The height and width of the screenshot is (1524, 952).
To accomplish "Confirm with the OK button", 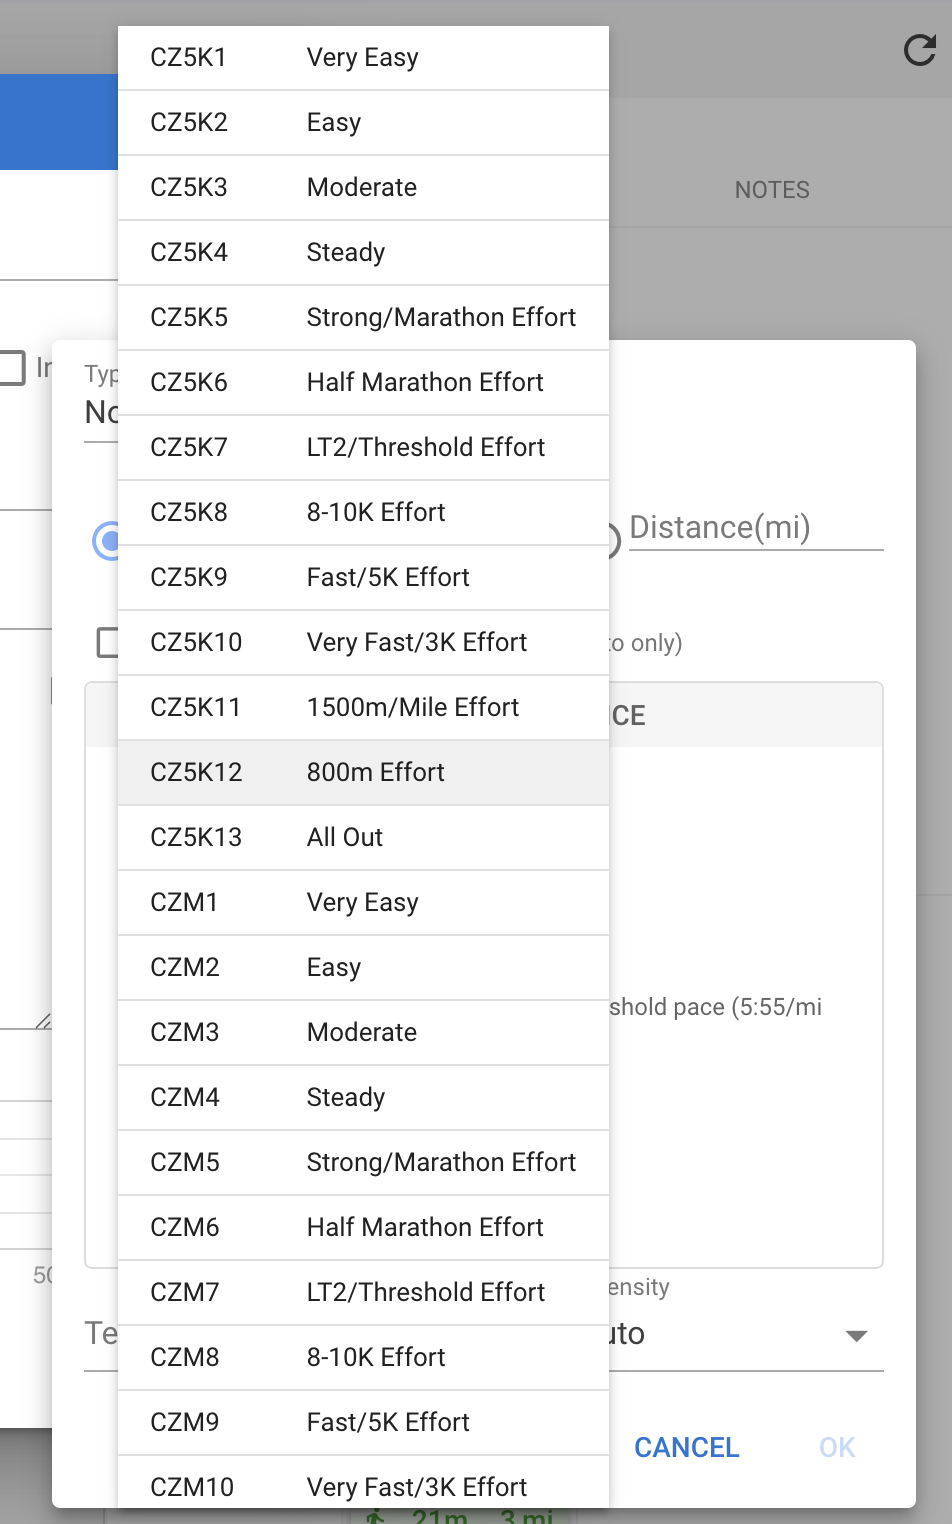I will point(837,1447).
